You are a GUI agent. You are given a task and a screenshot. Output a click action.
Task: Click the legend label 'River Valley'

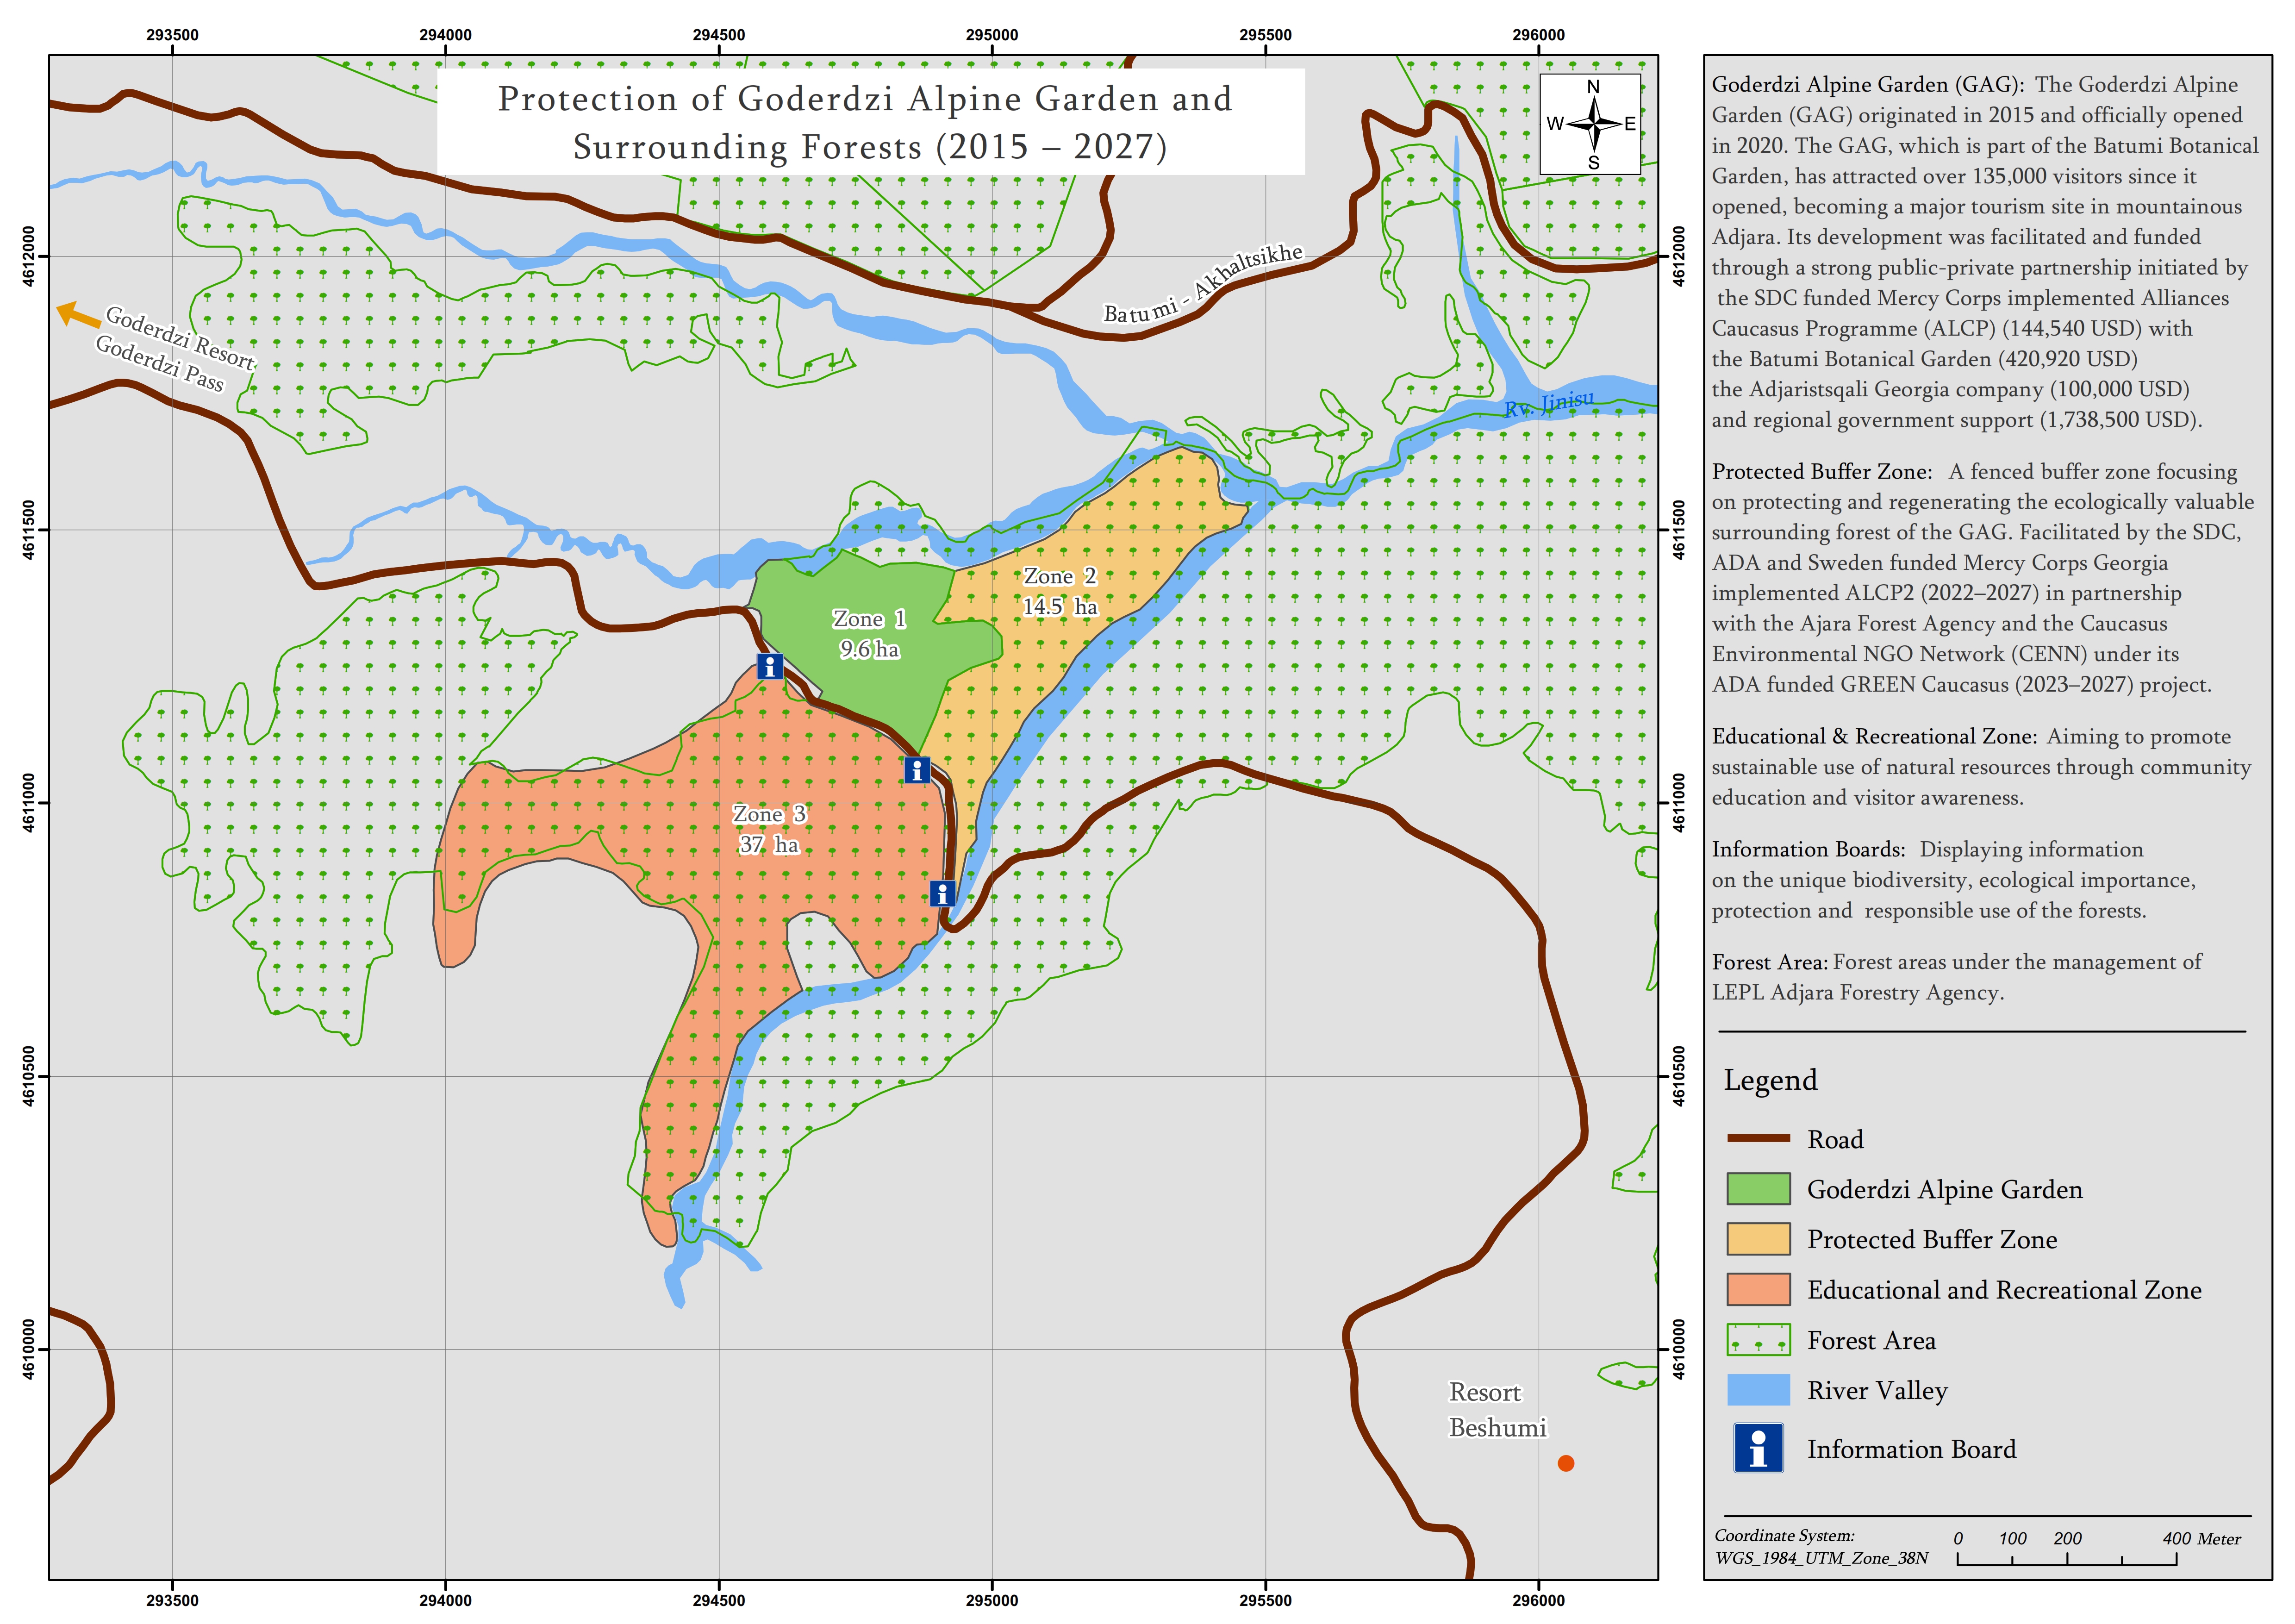point(1877,1391)
